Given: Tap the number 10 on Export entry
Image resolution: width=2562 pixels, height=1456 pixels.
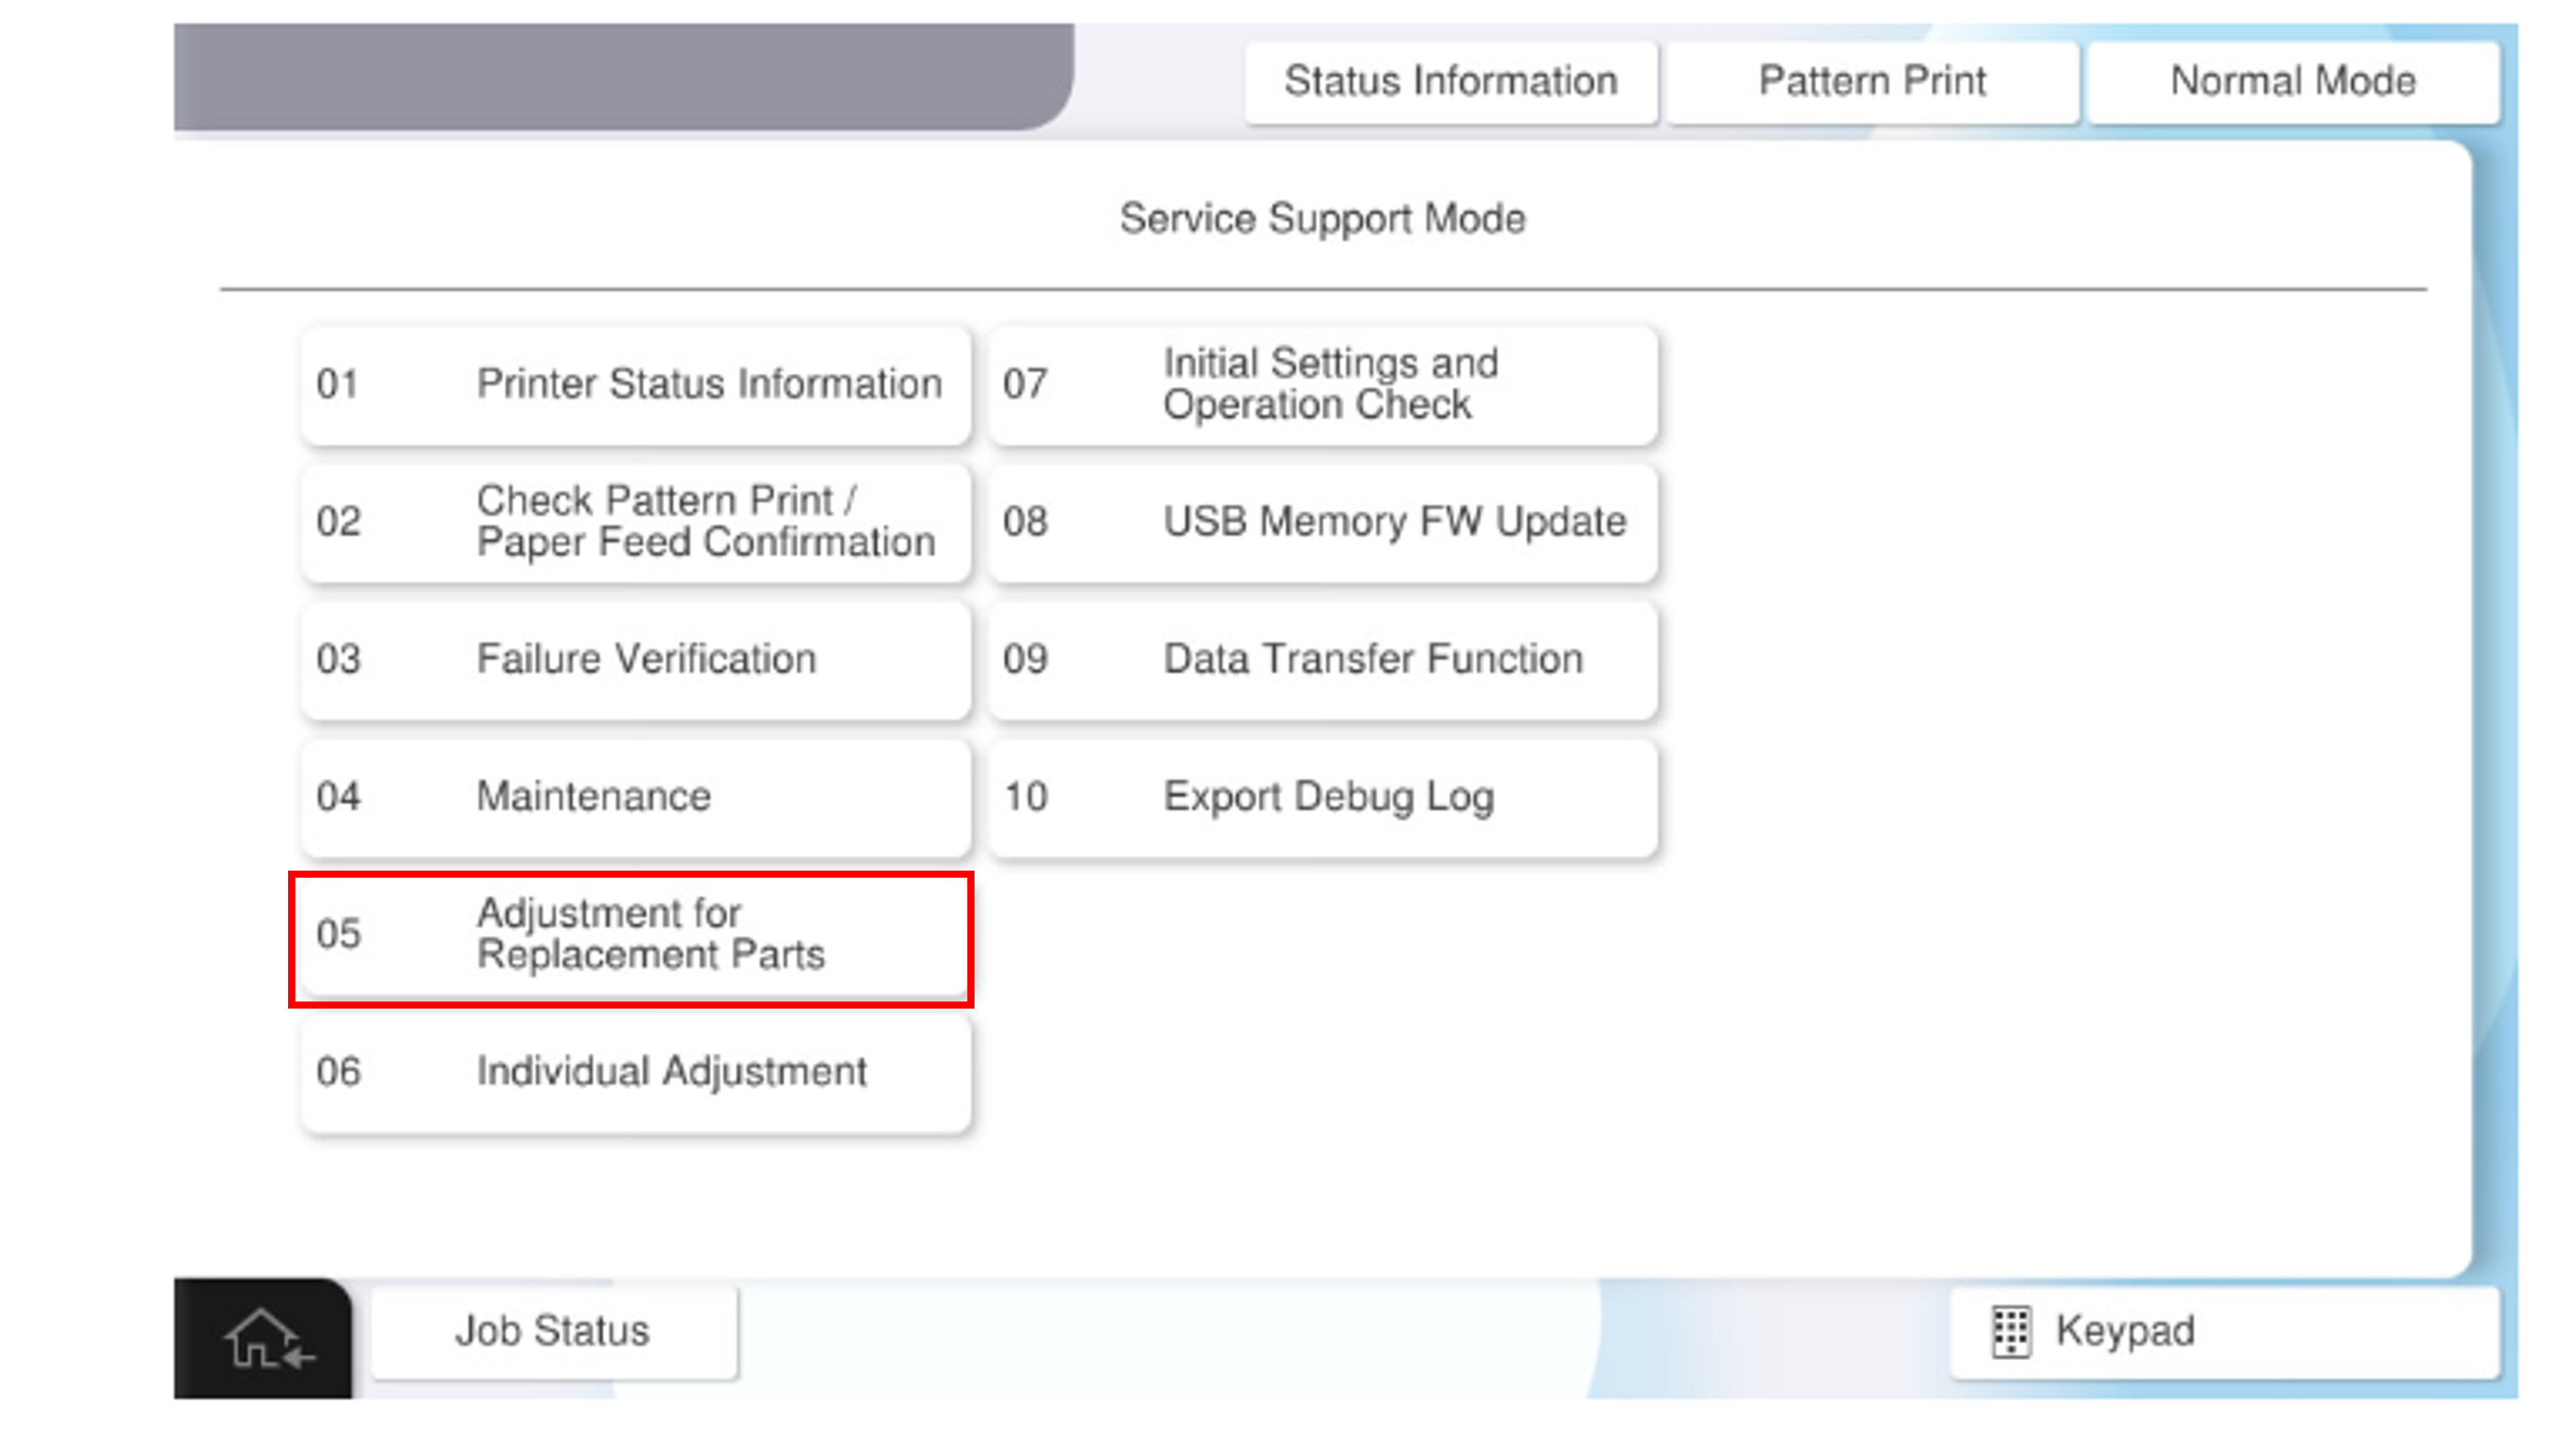Looking at the screenshot, I should pos(1025,797).
